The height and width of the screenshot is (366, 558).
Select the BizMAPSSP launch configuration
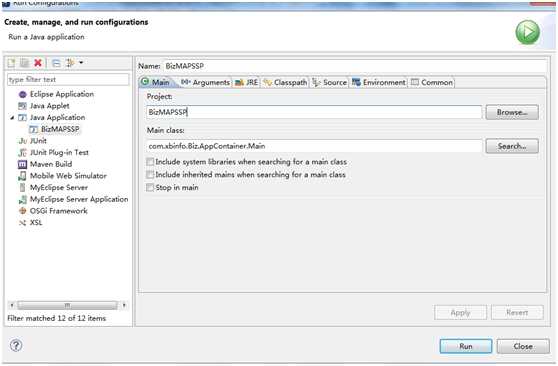coord(60,129)
